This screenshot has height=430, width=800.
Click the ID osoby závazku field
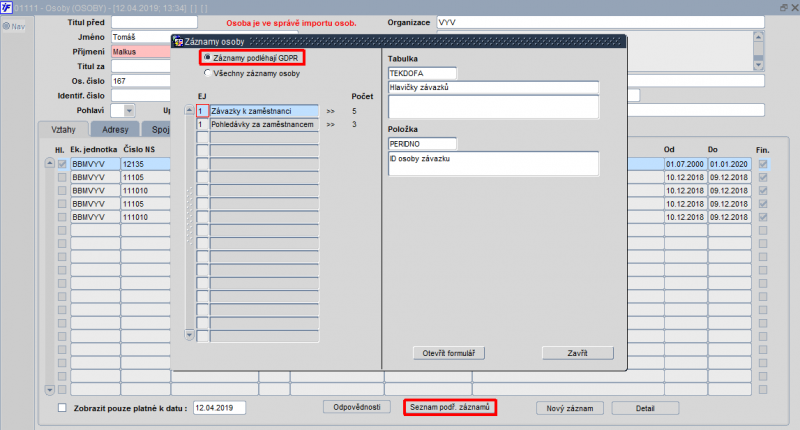click(x=493, y=164)
